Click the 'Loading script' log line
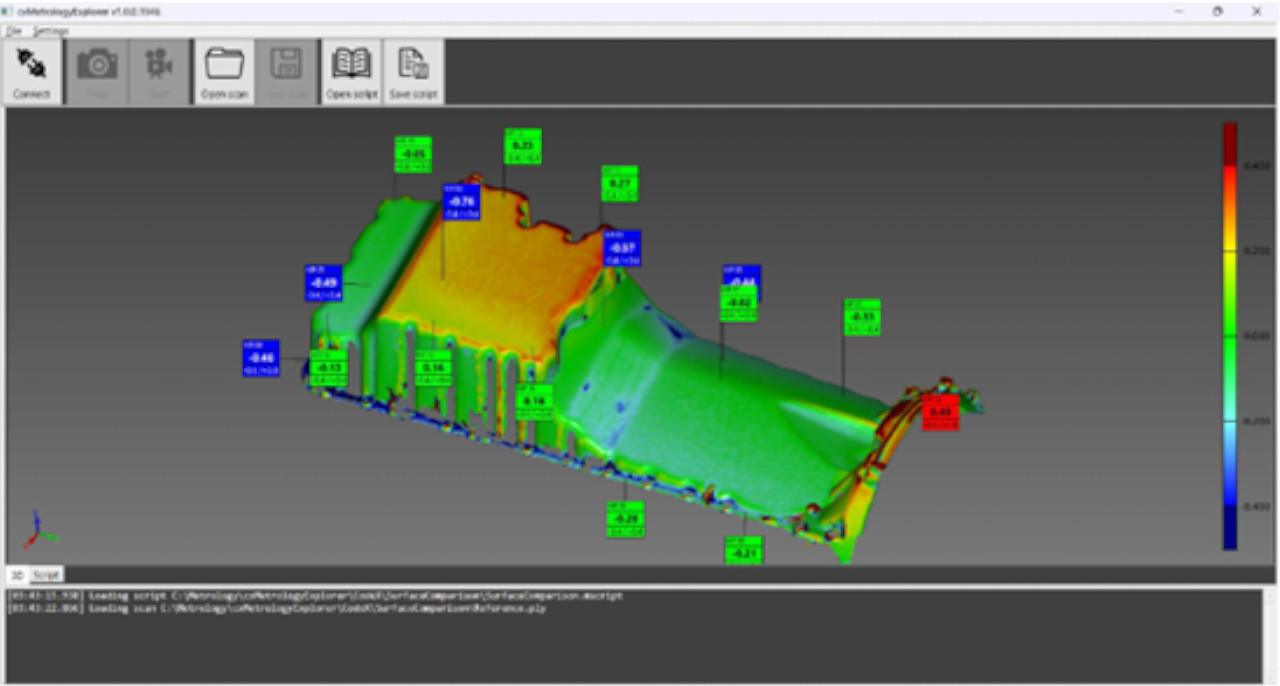 (316, 596)
